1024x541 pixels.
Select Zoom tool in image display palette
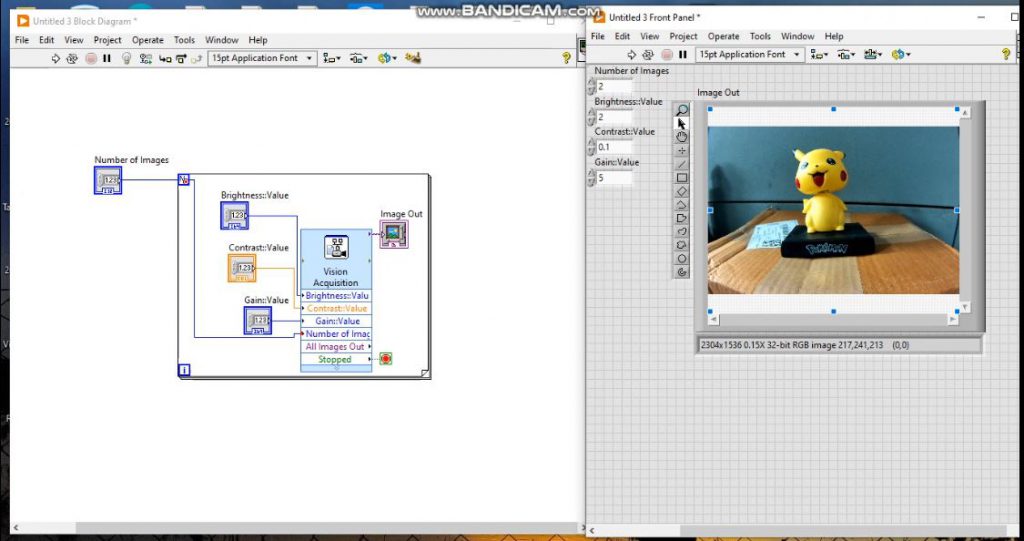[682, 110]
